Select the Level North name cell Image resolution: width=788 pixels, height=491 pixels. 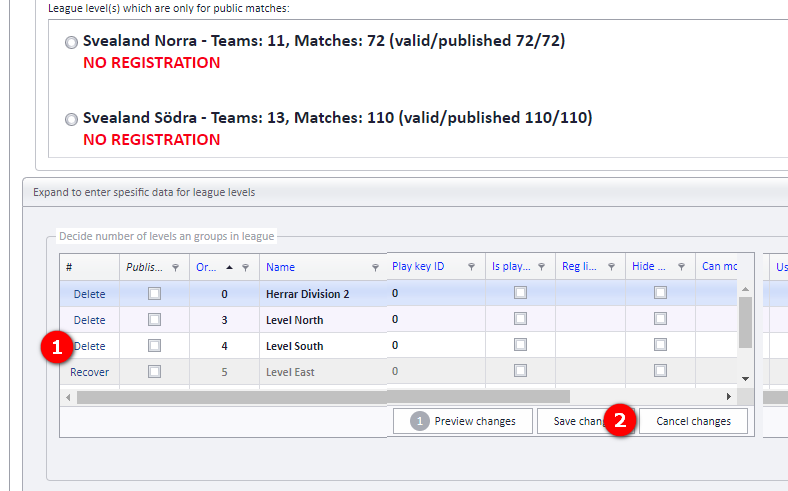[323, 320]
